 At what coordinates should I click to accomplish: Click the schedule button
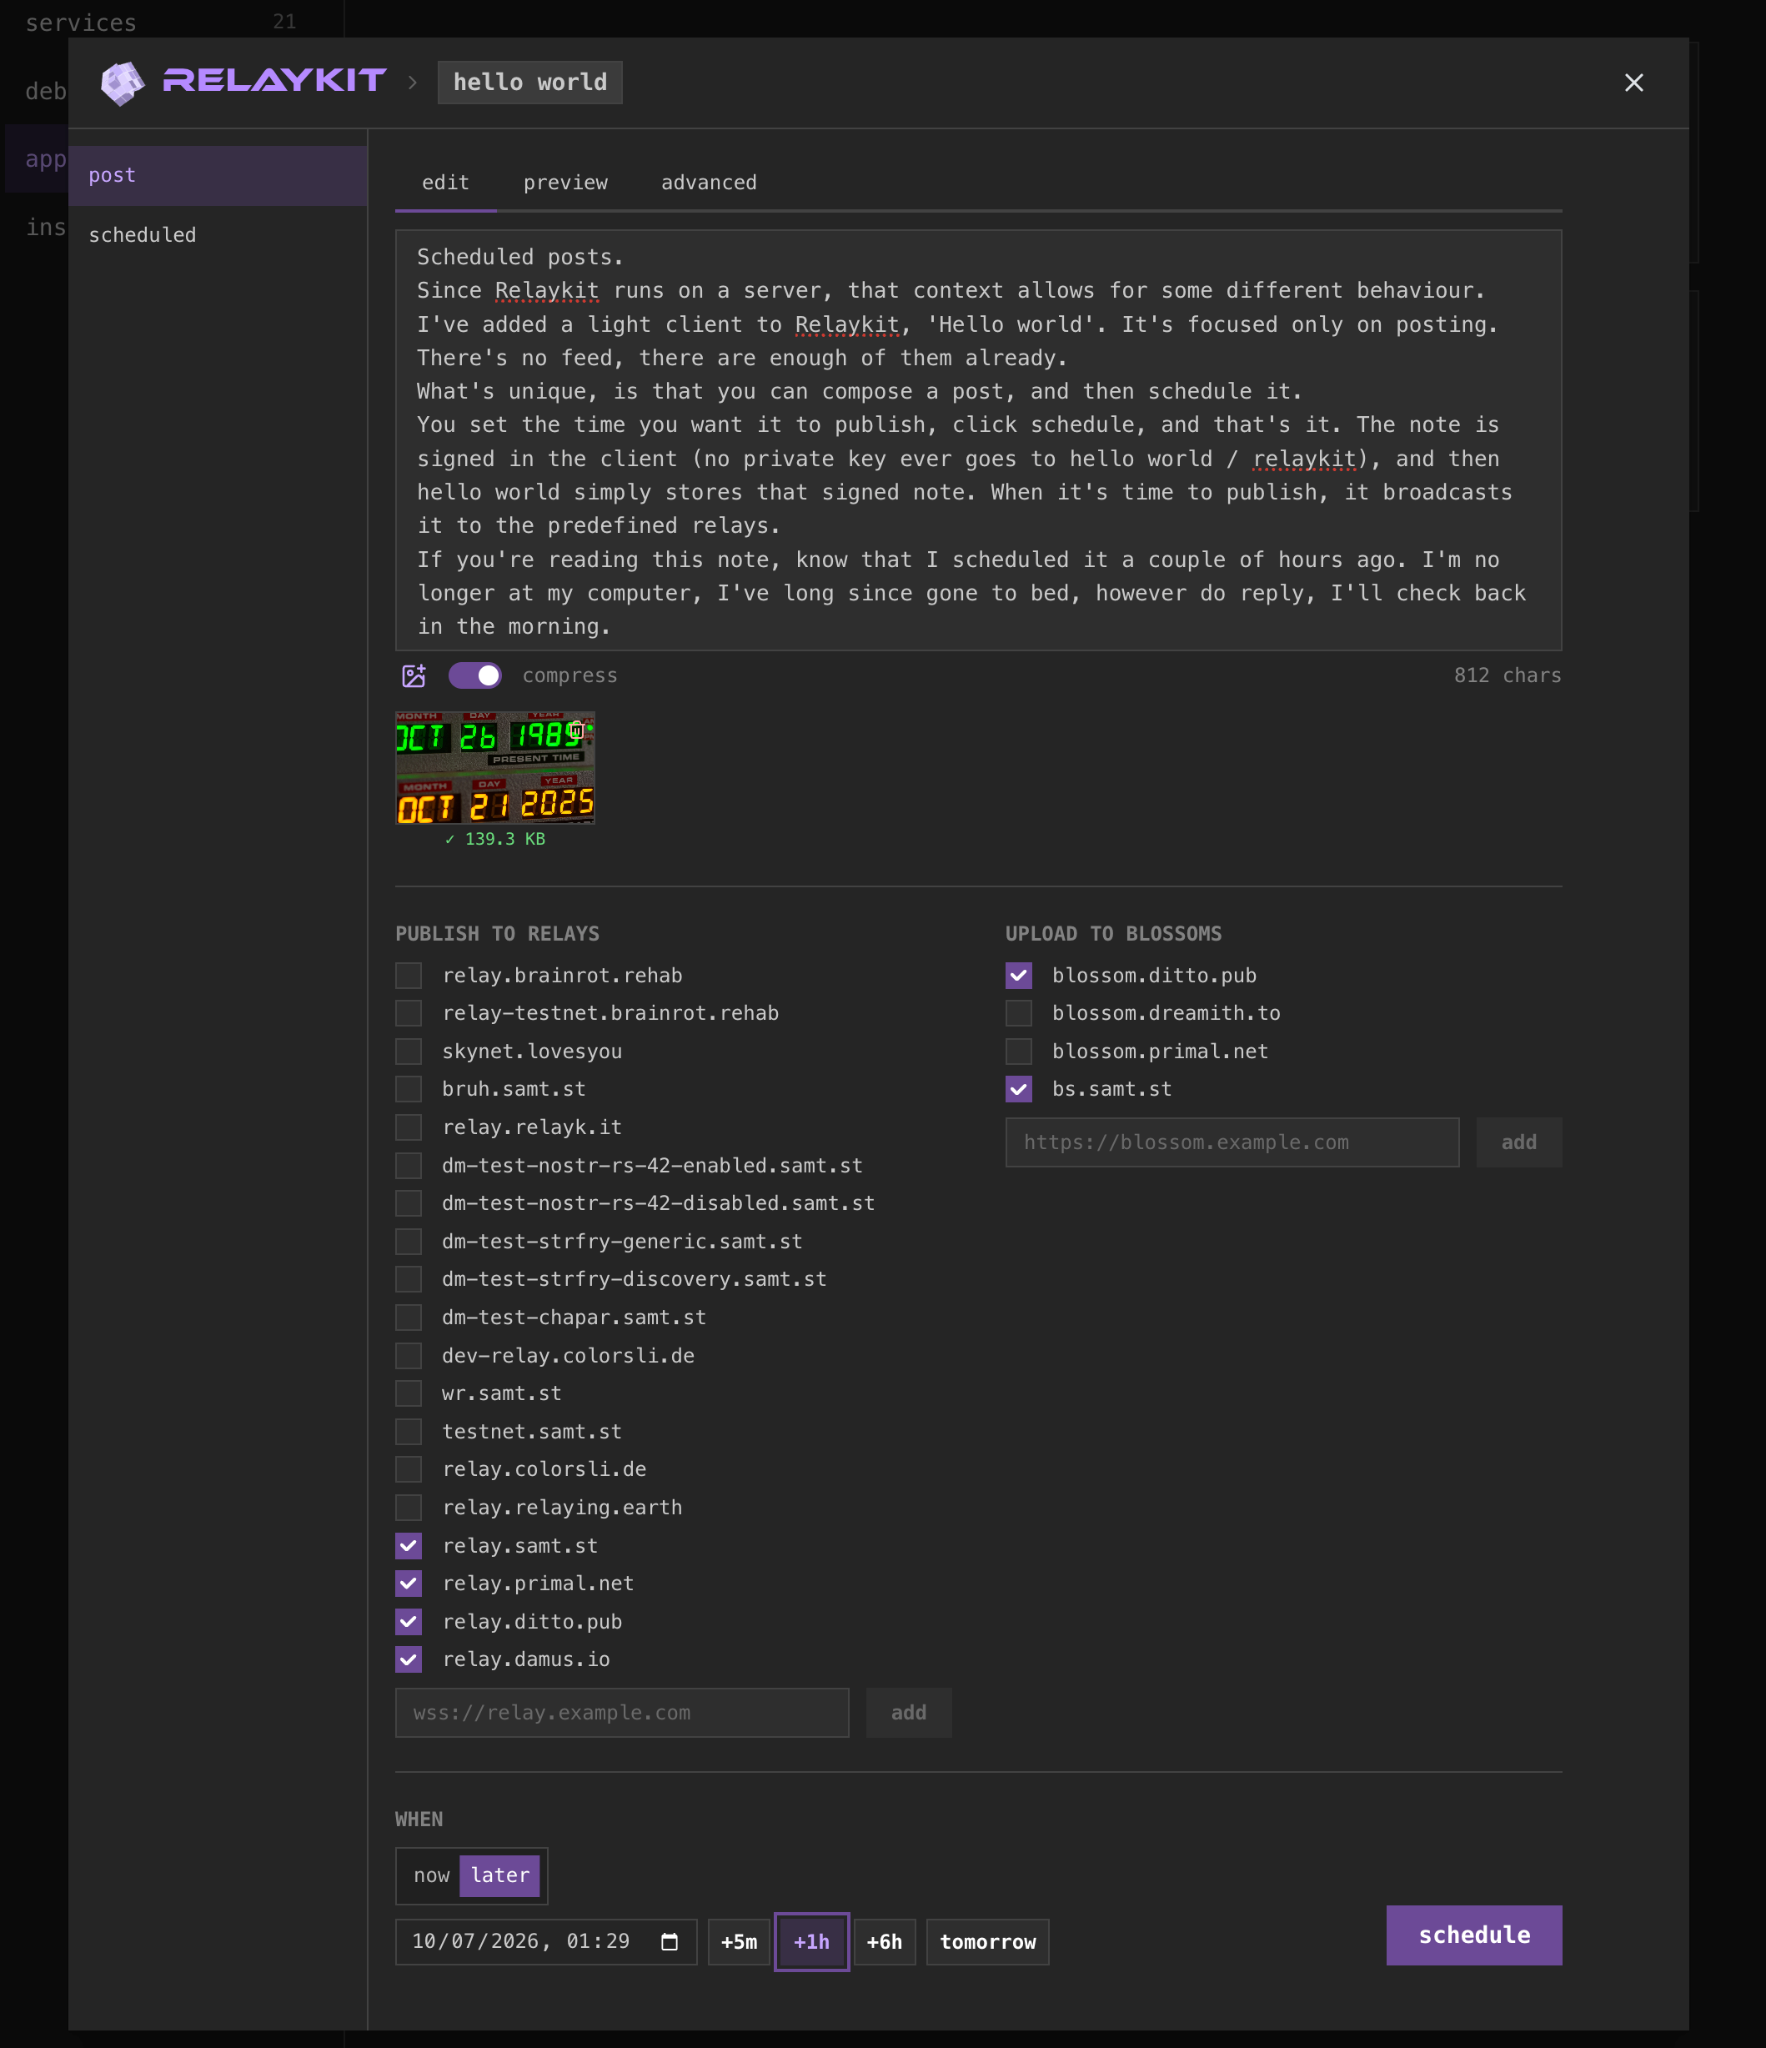pyautogui.click(x=1474, y=1935)
